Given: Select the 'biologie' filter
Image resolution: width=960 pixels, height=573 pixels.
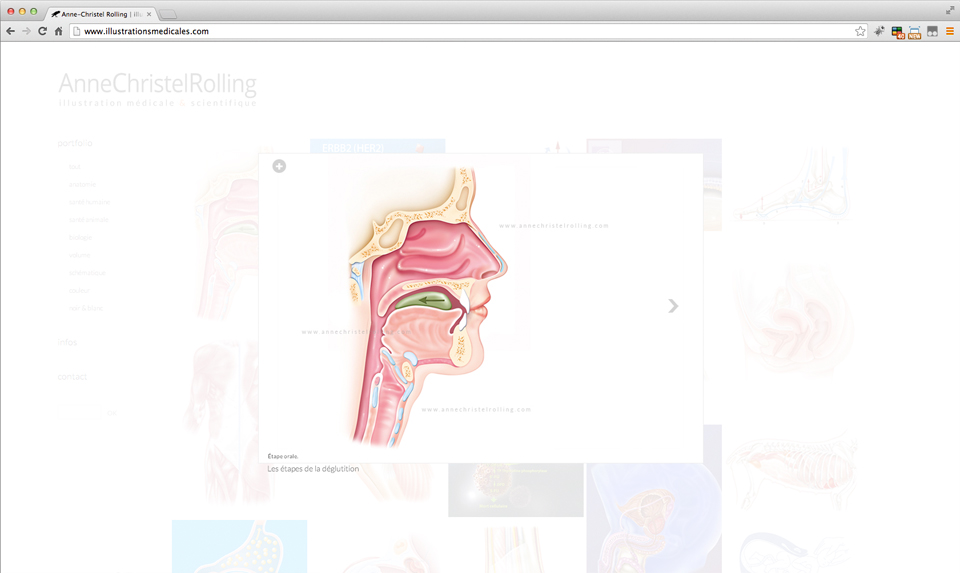Looking at the screenshot, I should click(80, 238).
